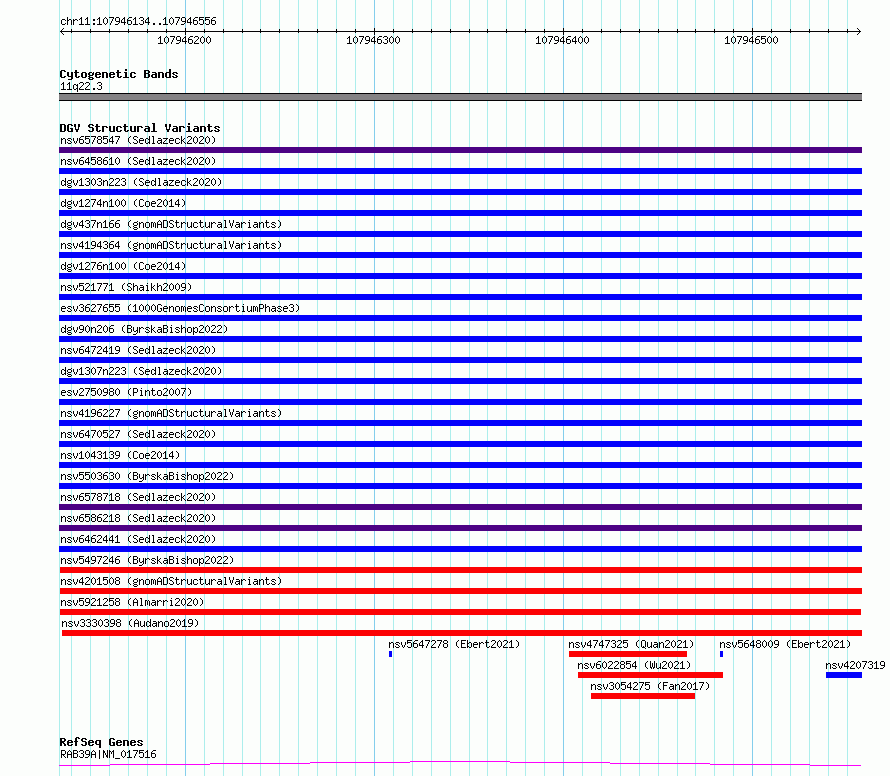Click the blue bar for nsv521771

pyautogui.click(x=460, y=297)
